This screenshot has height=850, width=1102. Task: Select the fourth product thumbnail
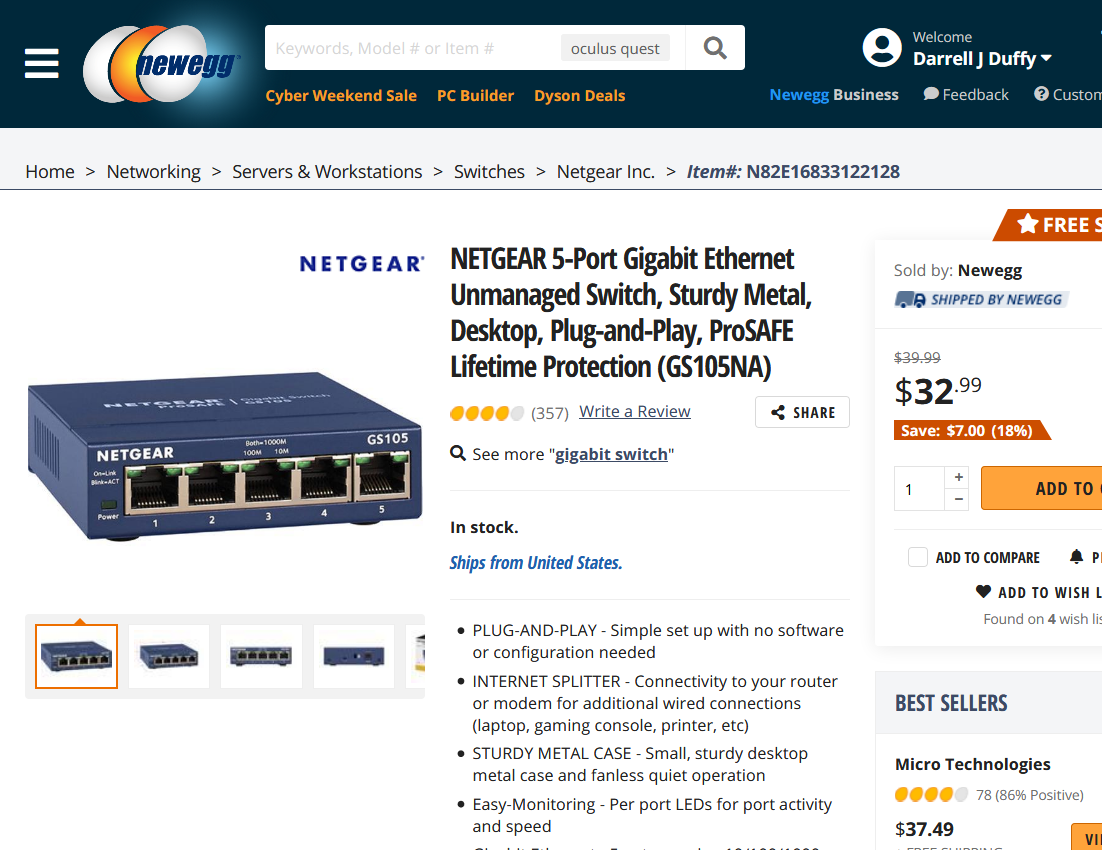tap(354, 656)
